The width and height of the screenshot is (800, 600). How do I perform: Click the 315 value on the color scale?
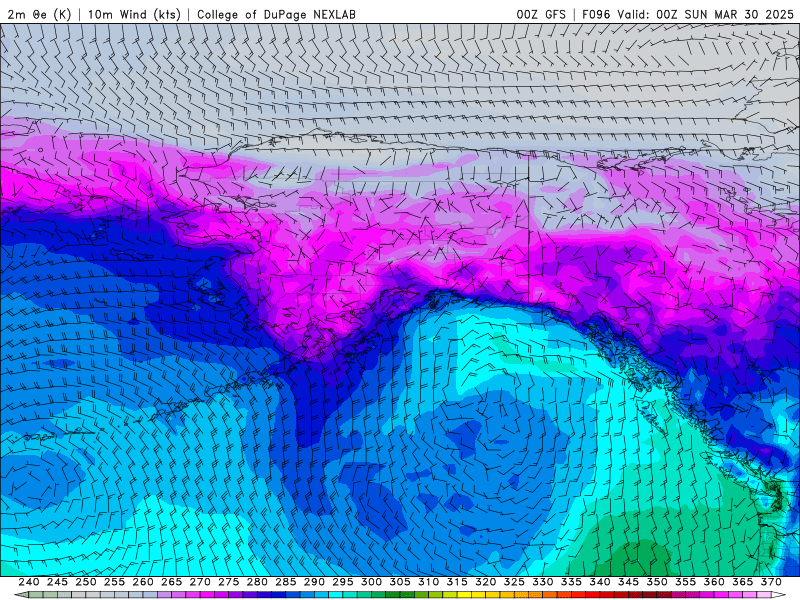coord(457,582)
